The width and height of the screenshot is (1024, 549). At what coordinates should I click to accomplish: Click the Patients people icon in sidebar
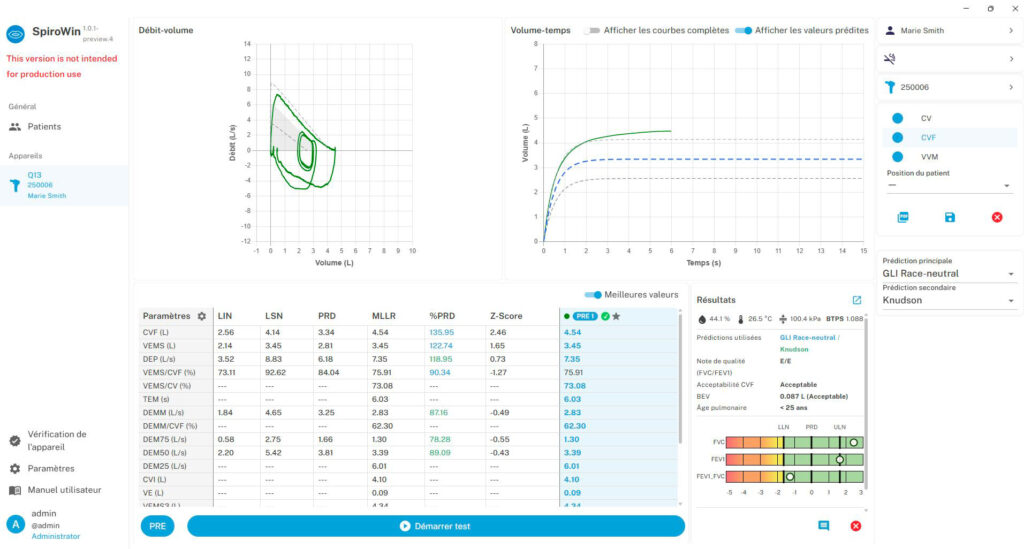pos(15,127)
